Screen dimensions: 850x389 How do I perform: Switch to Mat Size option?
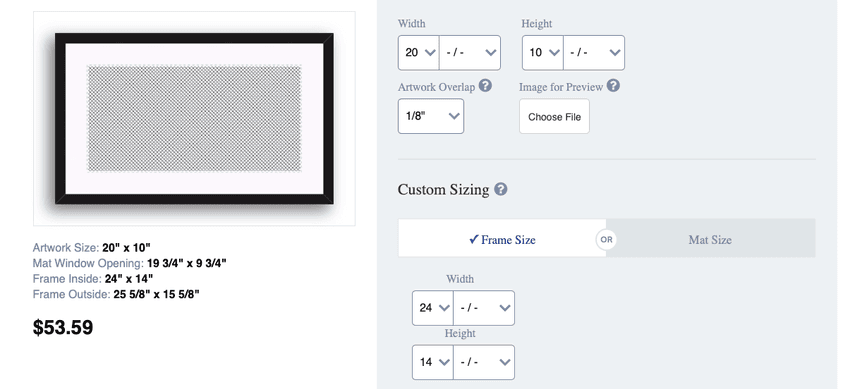[x=711, y=238]
